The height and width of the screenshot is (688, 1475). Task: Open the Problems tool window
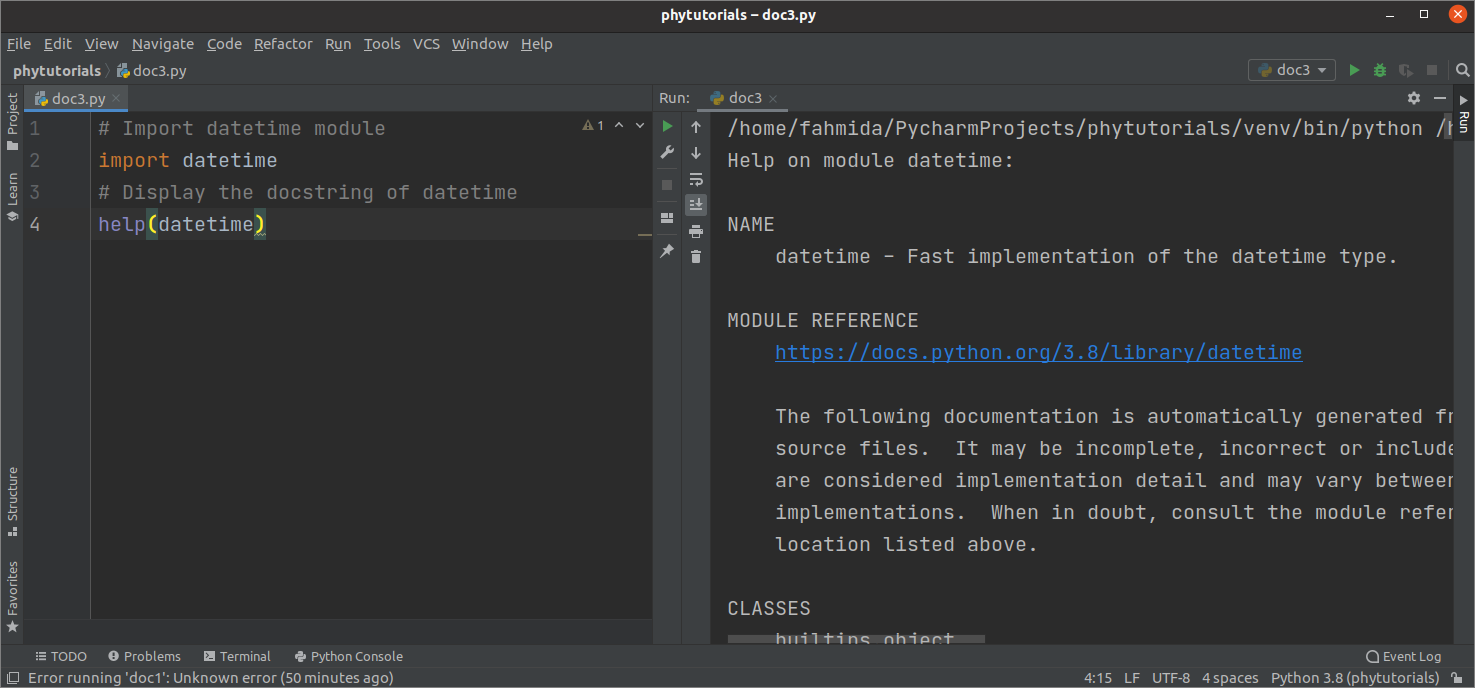[x=144, y=657]
